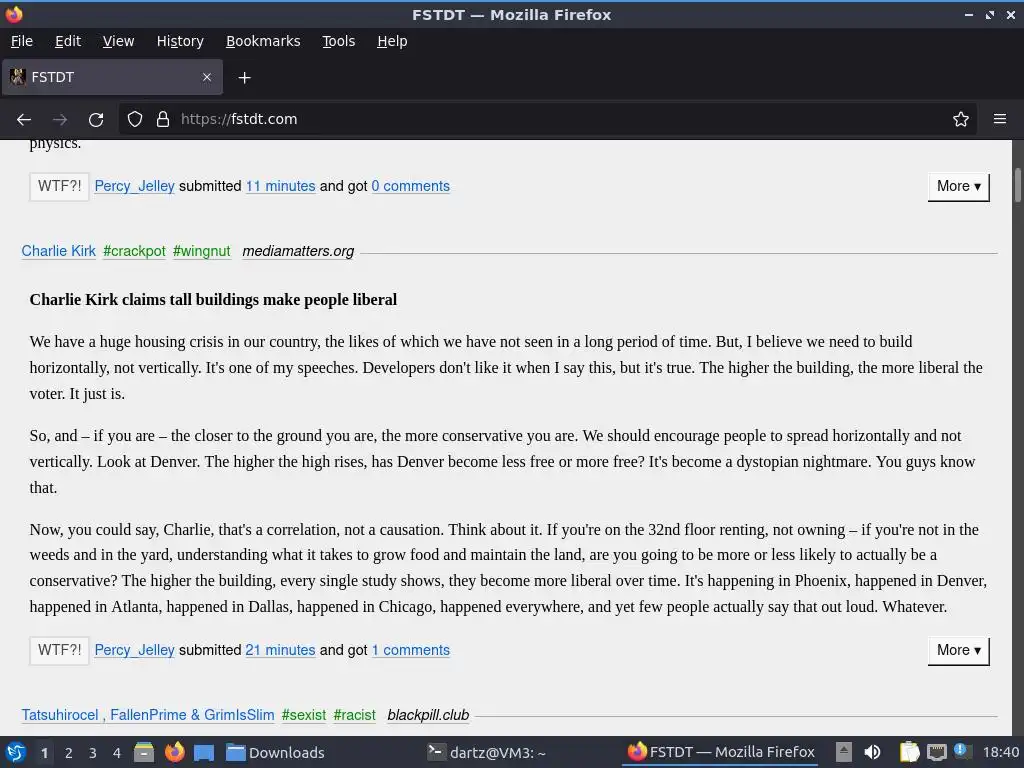Bookmark this page with the star

[961, 120]
